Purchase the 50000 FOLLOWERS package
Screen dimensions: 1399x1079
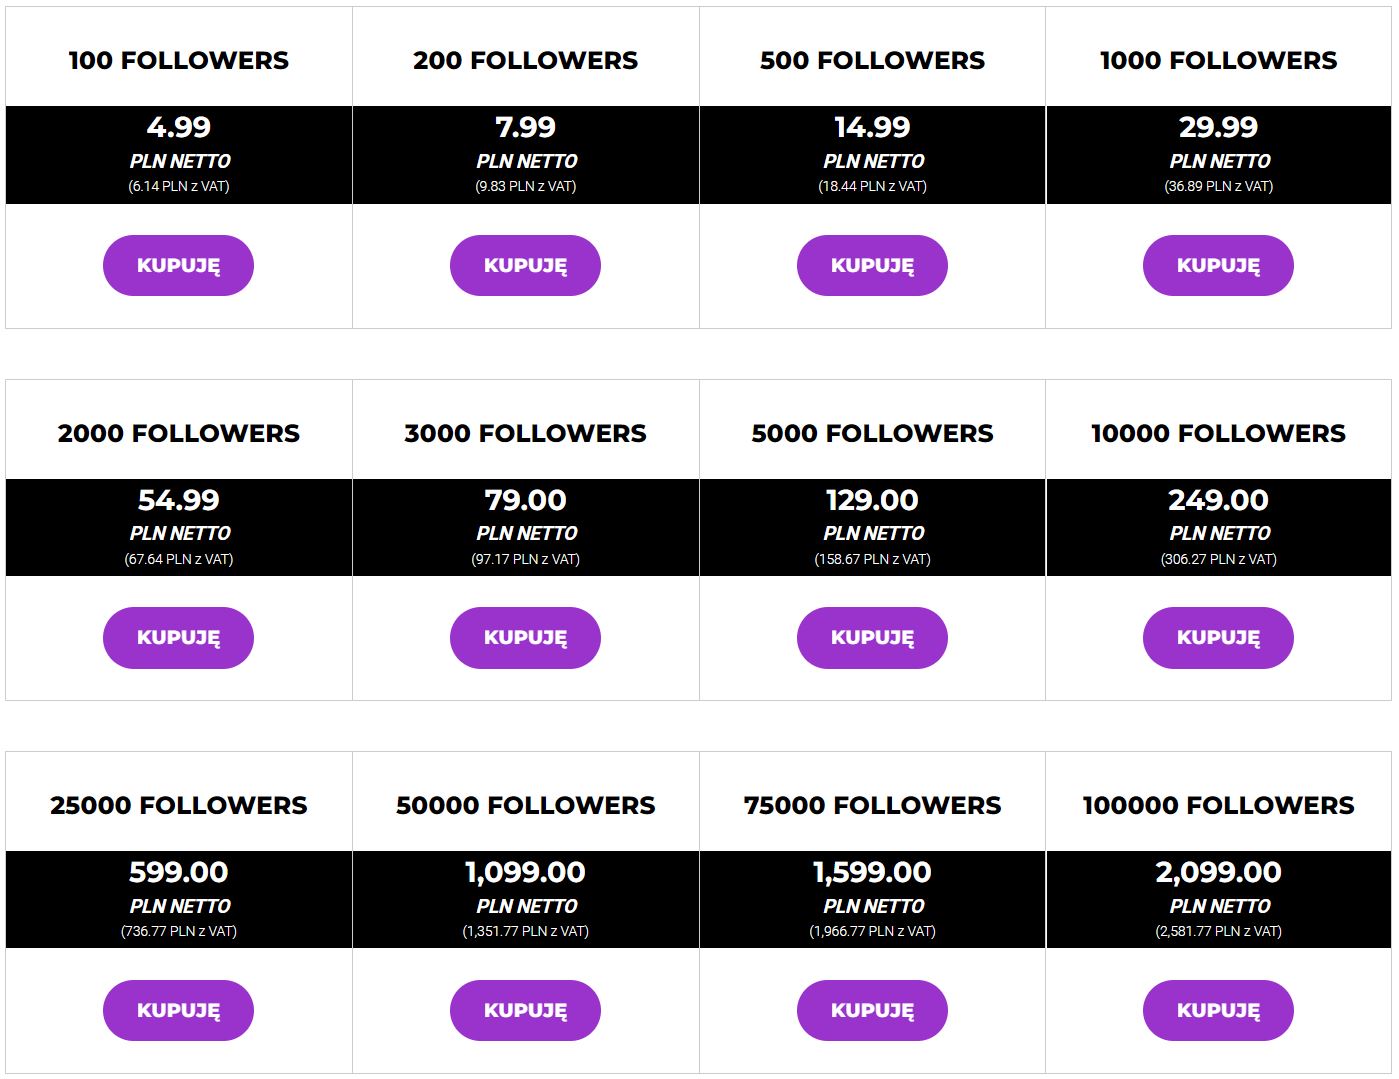tap(525, 1010)
